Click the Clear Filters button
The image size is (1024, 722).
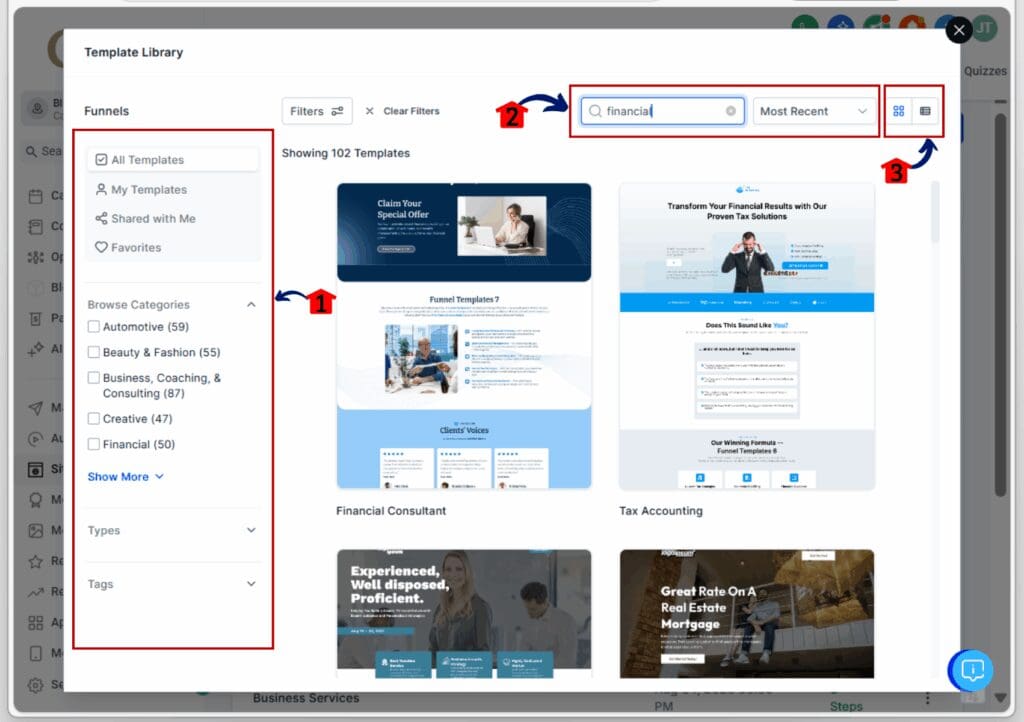[x=402, y=111]
